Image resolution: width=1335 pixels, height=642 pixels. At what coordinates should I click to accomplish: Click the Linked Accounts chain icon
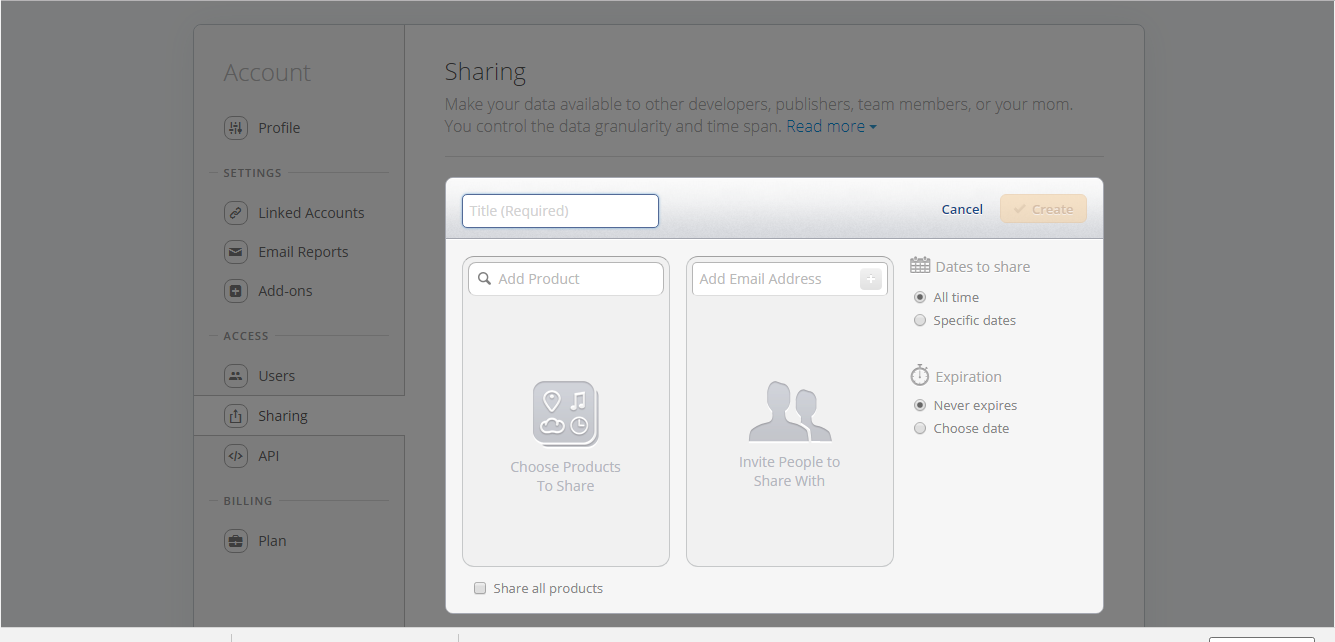pyautogui.click(x=235, y=213)
